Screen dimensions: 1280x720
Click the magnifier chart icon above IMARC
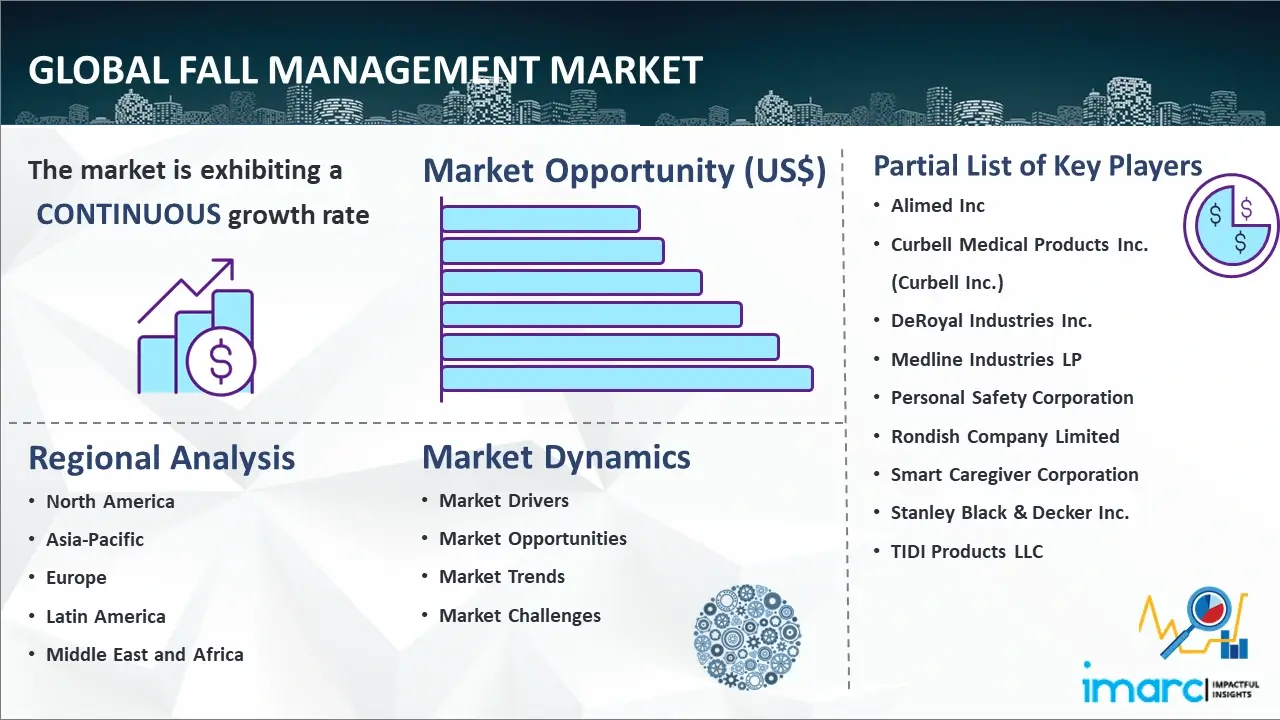1200,623
